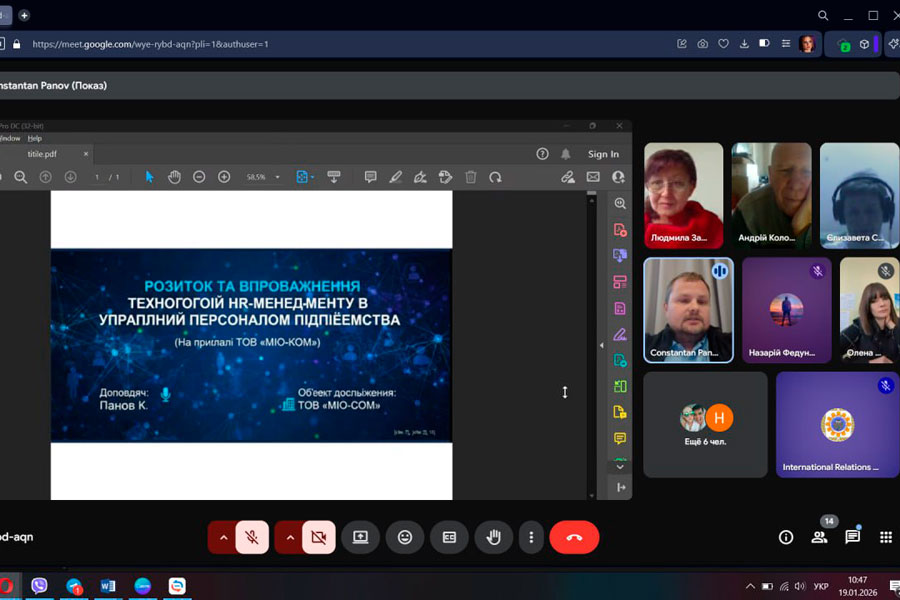900x600 pixels.
Task: Expand audio settings arrow beside microphone
Action: pyautogui.click(x=223, y=537)
